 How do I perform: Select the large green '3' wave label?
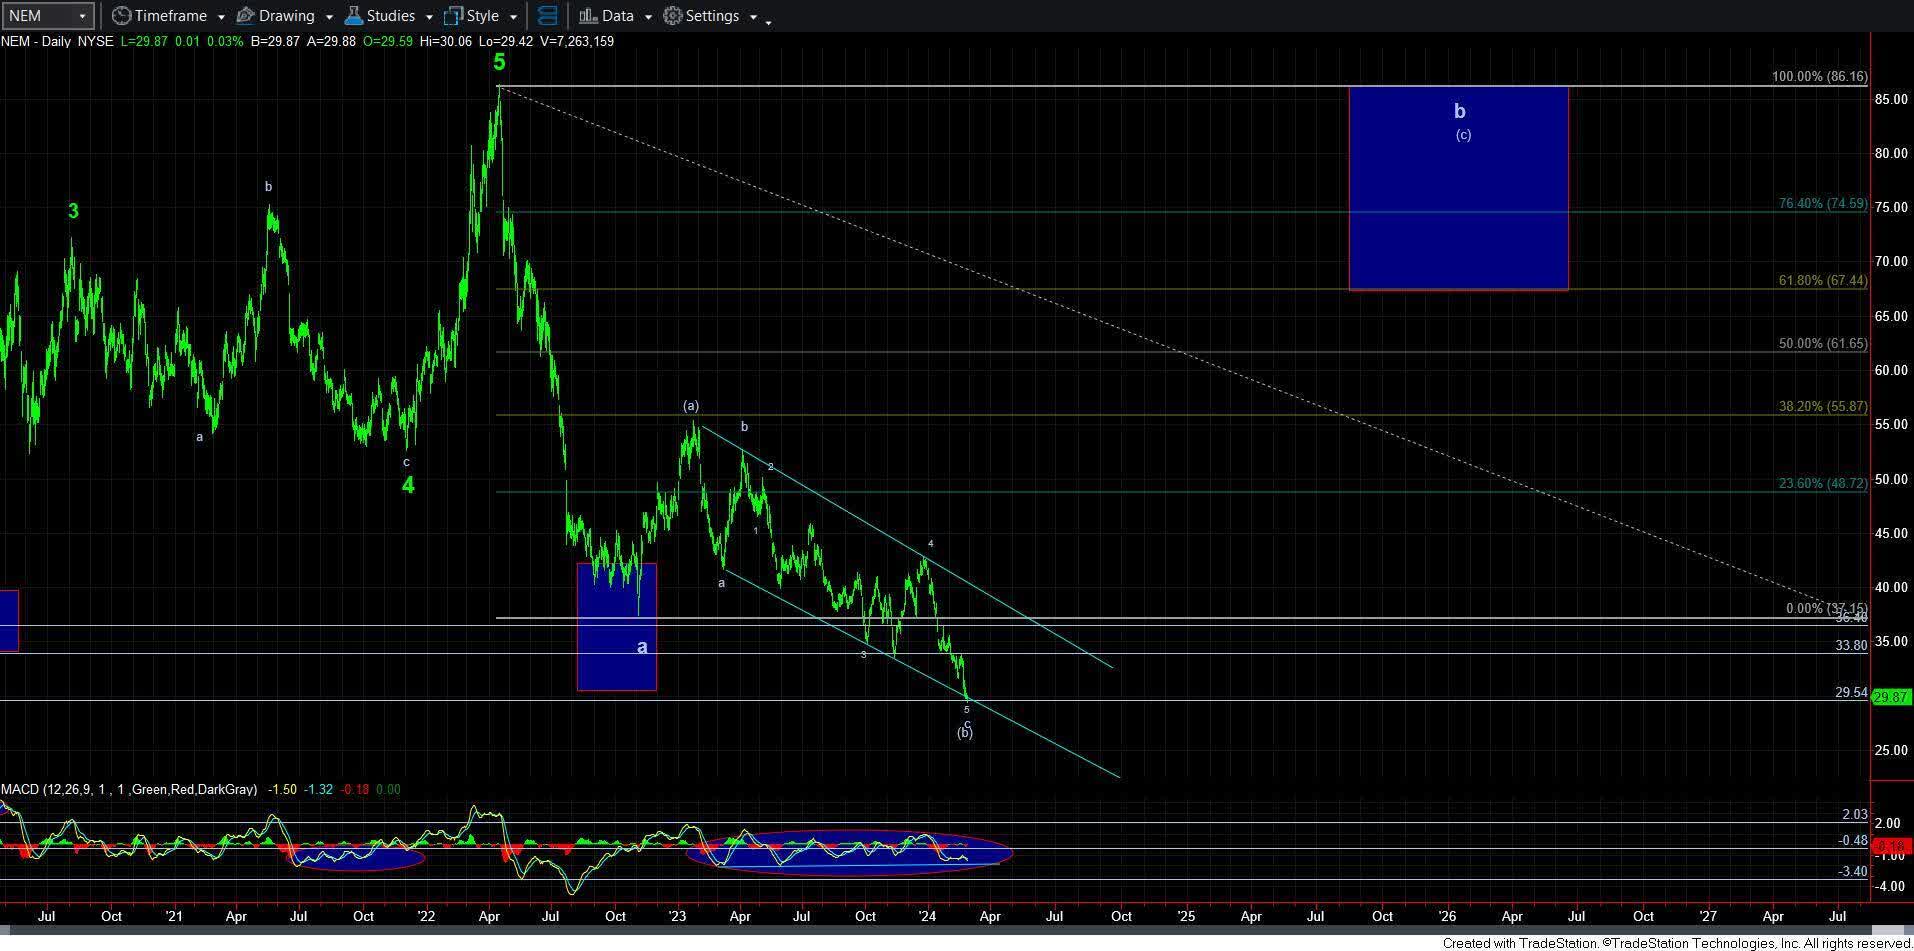coord(73,211)
